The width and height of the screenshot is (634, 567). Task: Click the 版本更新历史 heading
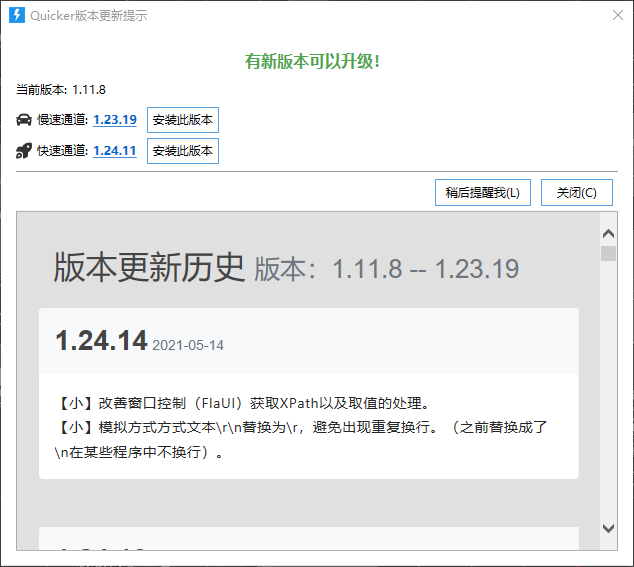point(149,267)
